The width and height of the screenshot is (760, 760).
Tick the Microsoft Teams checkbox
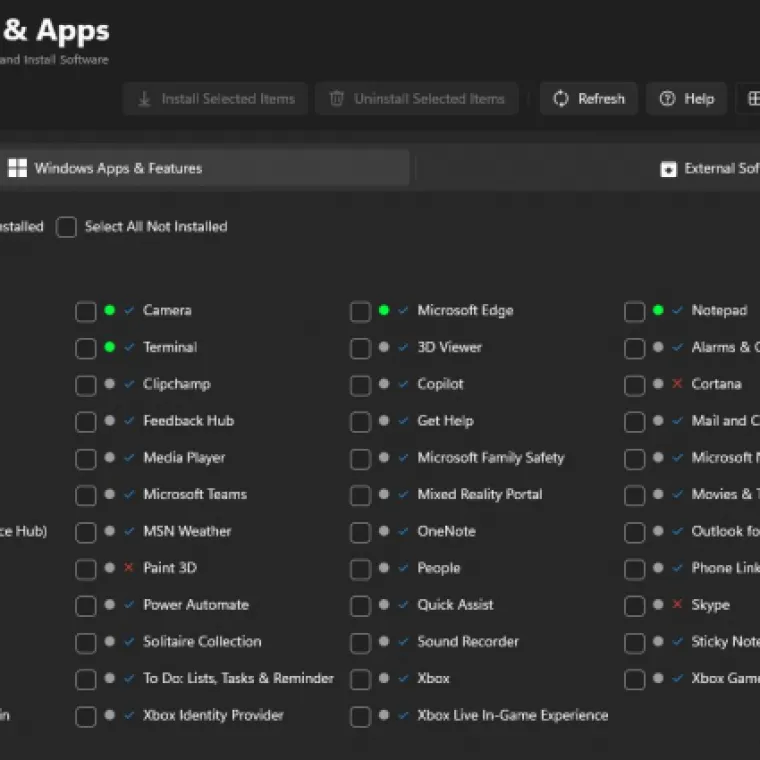(86, 495)
